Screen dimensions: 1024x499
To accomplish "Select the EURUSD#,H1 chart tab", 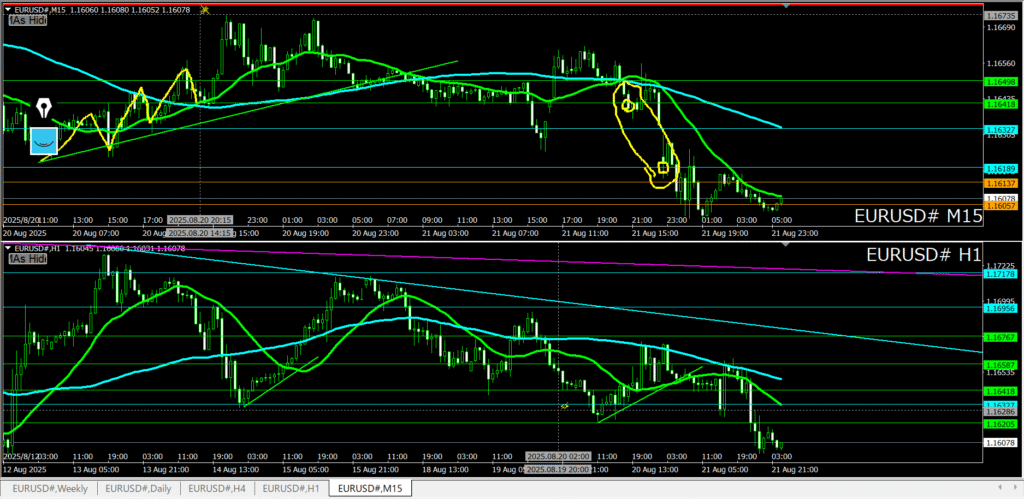I will [292, 489].
